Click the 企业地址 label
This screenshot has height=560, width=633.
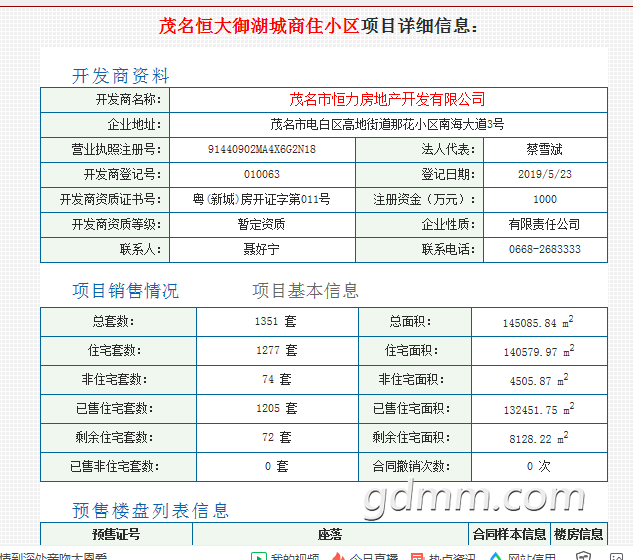[134, 124]
